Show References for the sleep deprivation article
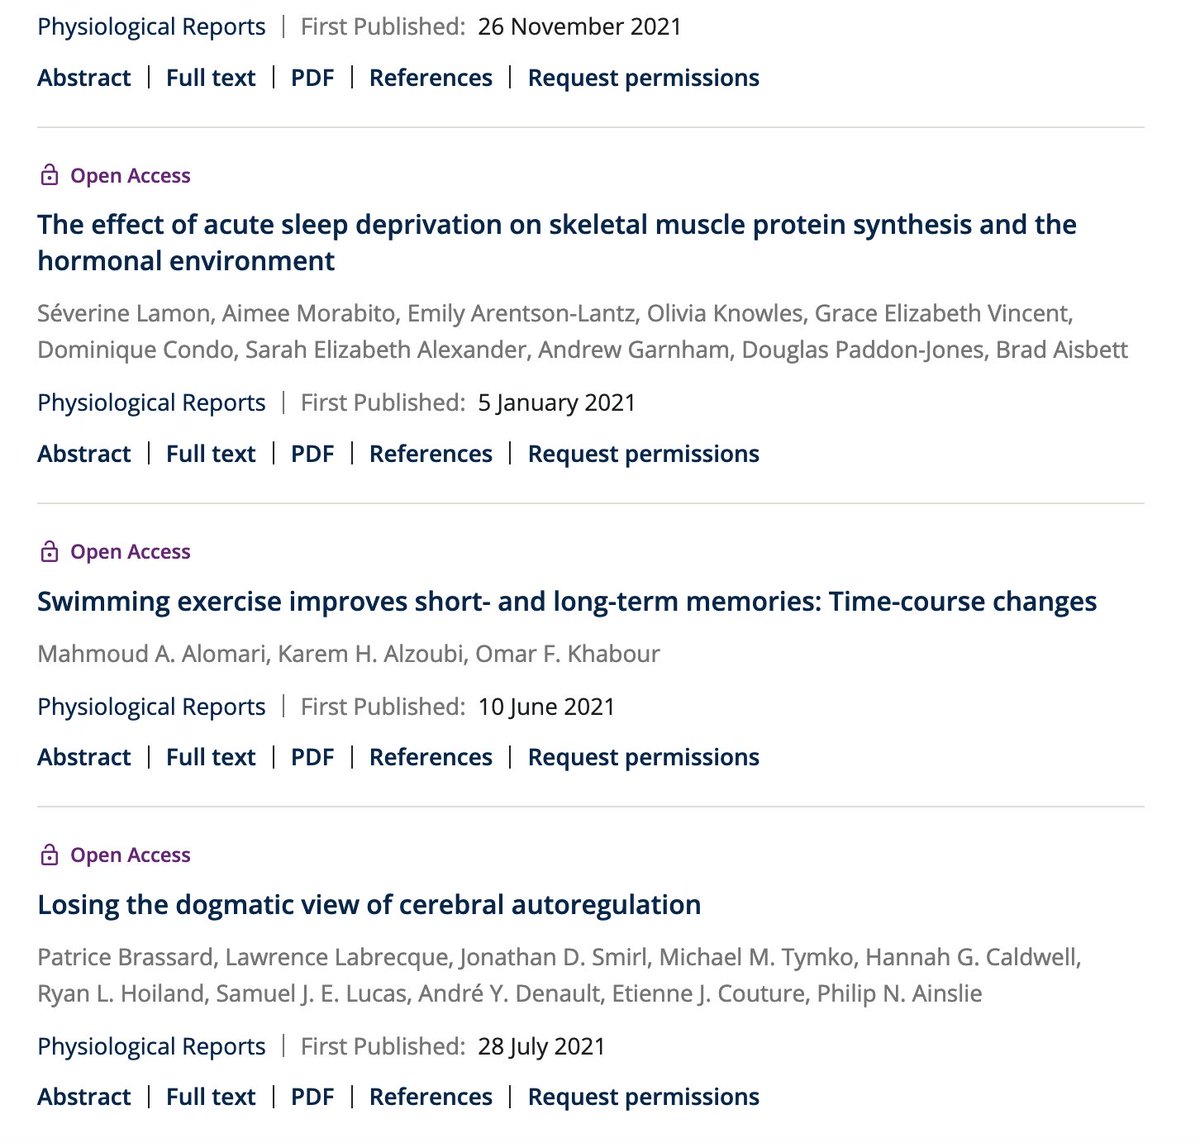The height and width of the screenshot is (1143, 1200). coord(431,454)
